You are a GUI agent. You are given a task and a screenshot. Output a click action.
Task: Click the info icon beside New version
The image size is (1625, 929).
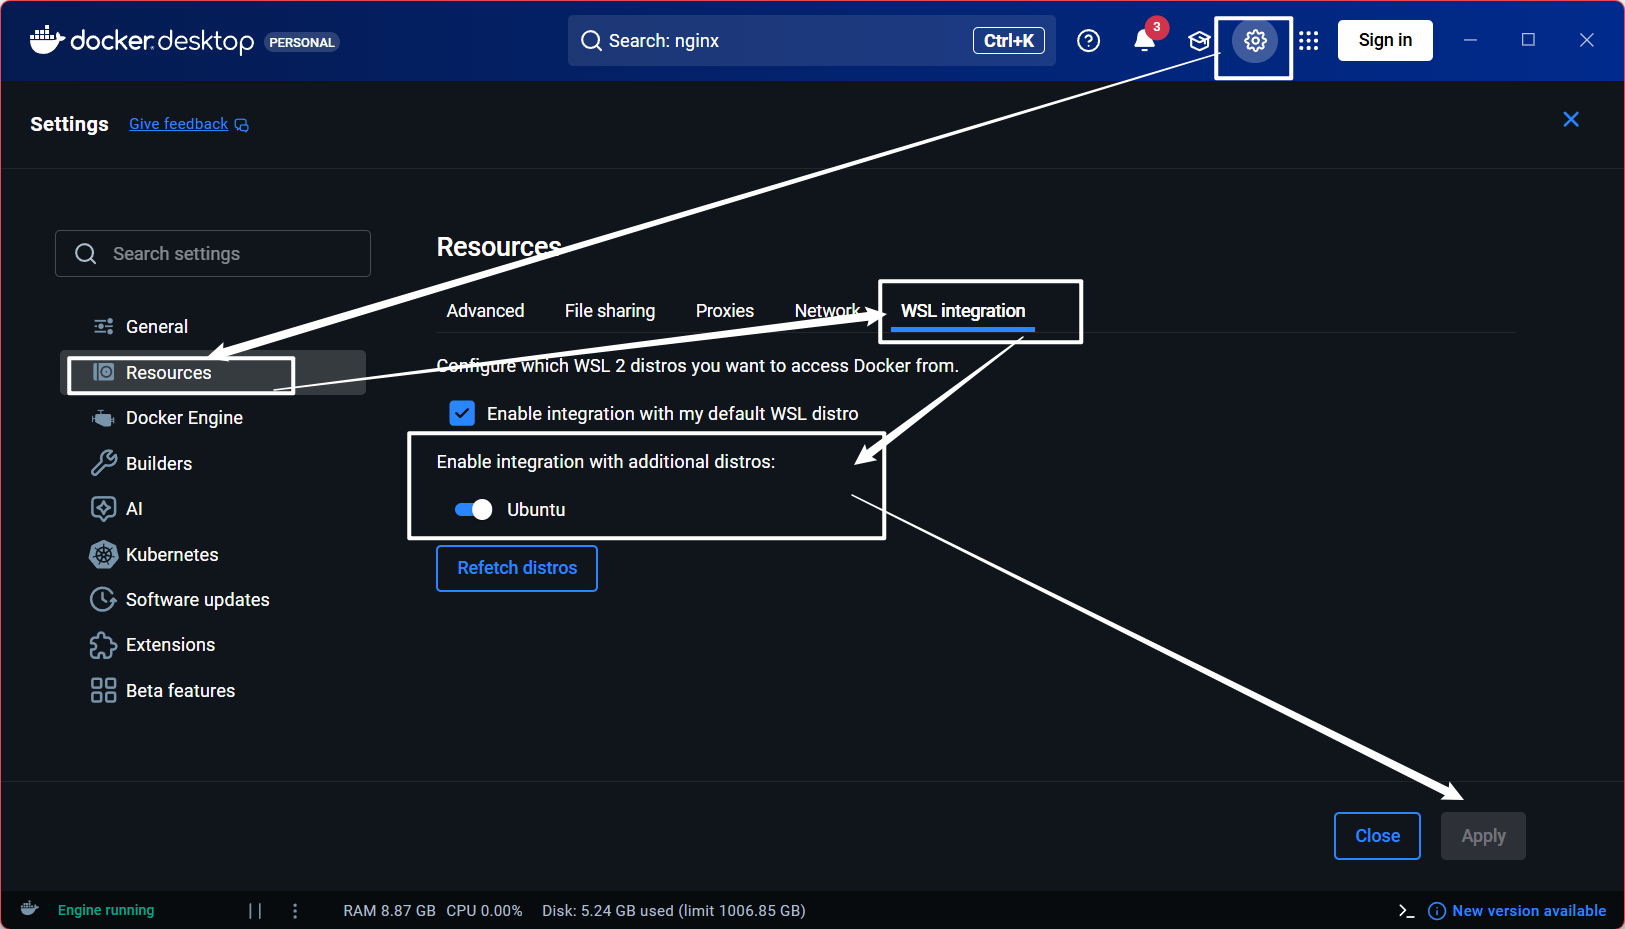click(1437, 910)
